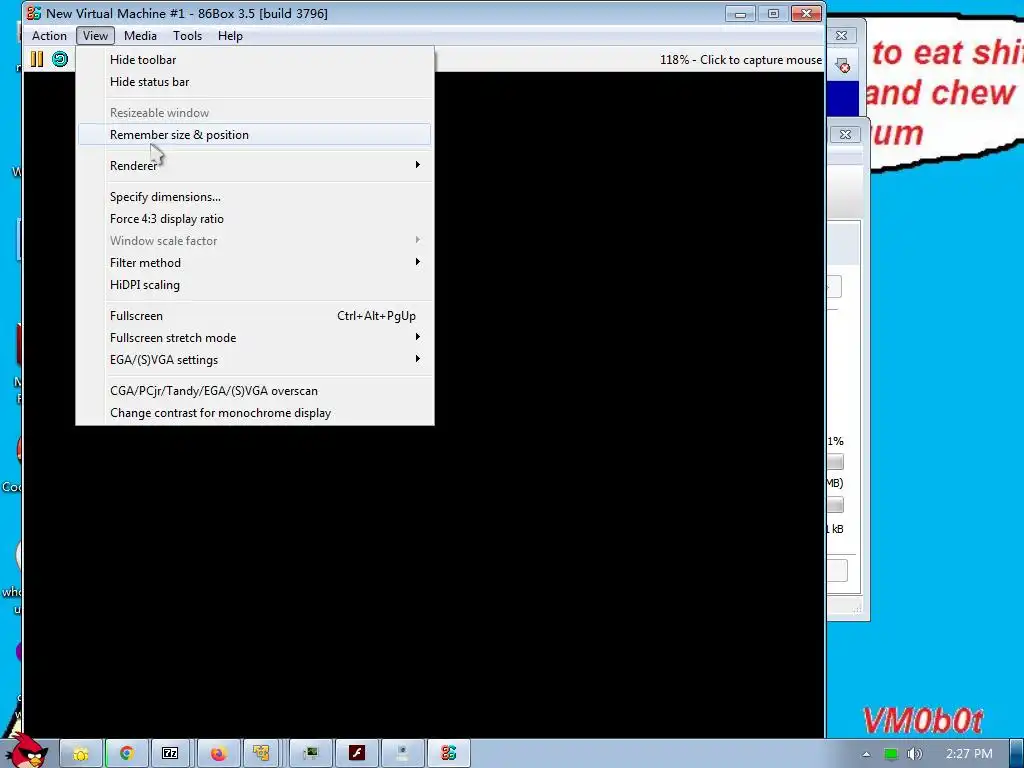Expand Fullscreen stretch mode submenu
The image size is (1024, 768).
tap(255, 338)
